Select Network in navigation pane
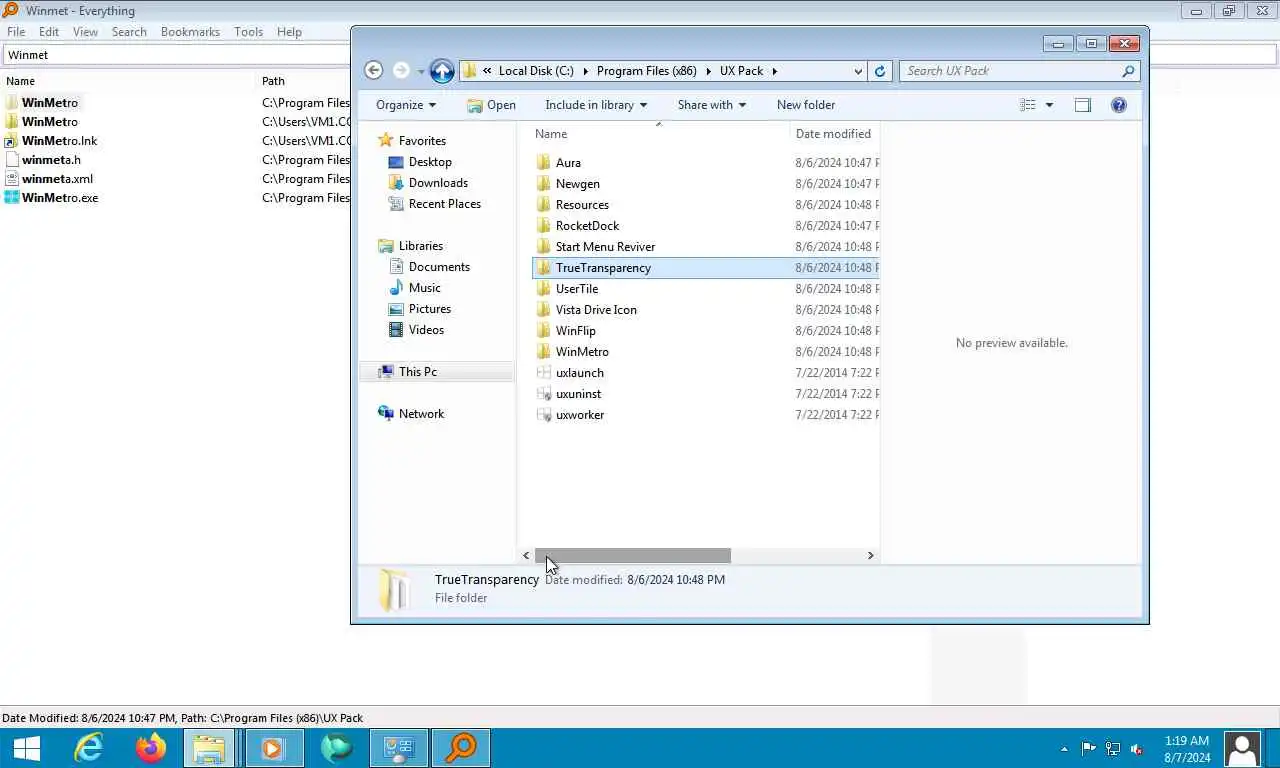Viewport: 1280px width, 768px height. click(421, 414)
